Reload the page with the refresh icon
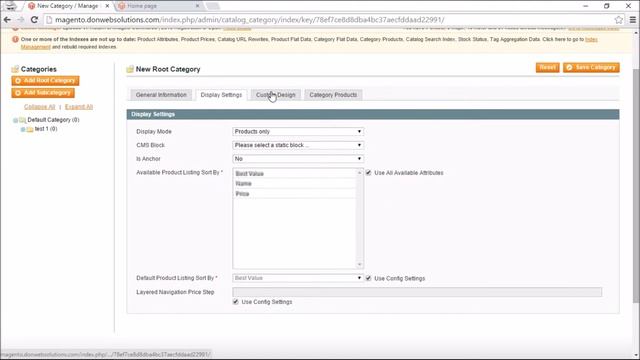The width and height of the screenshot is (640, 360). point(34,20)
